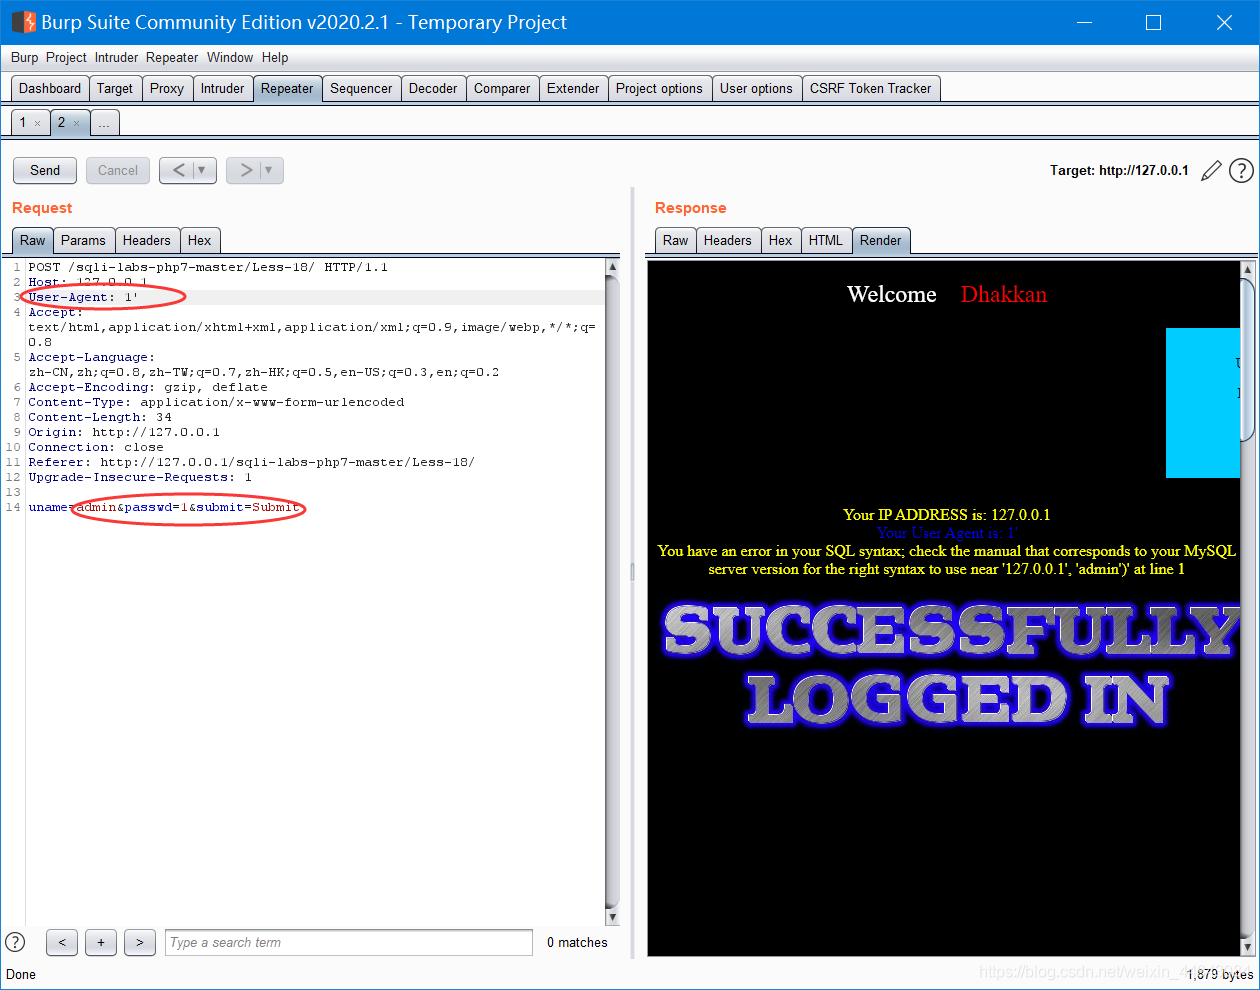Image resolution: width=1260 pixels, height=990 pixels.
Task: Open back history dropdown arrow
Action: click(x=202, y=170)
